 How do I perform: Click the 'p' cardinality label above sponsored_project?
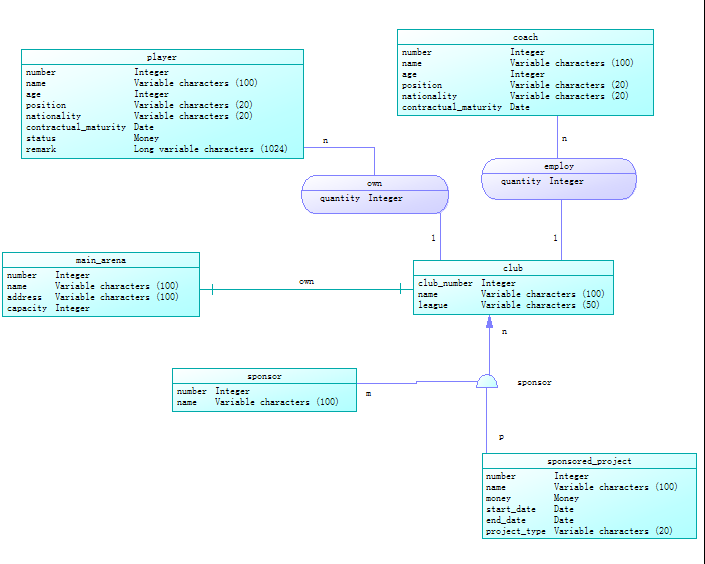[x=501, y=437]
